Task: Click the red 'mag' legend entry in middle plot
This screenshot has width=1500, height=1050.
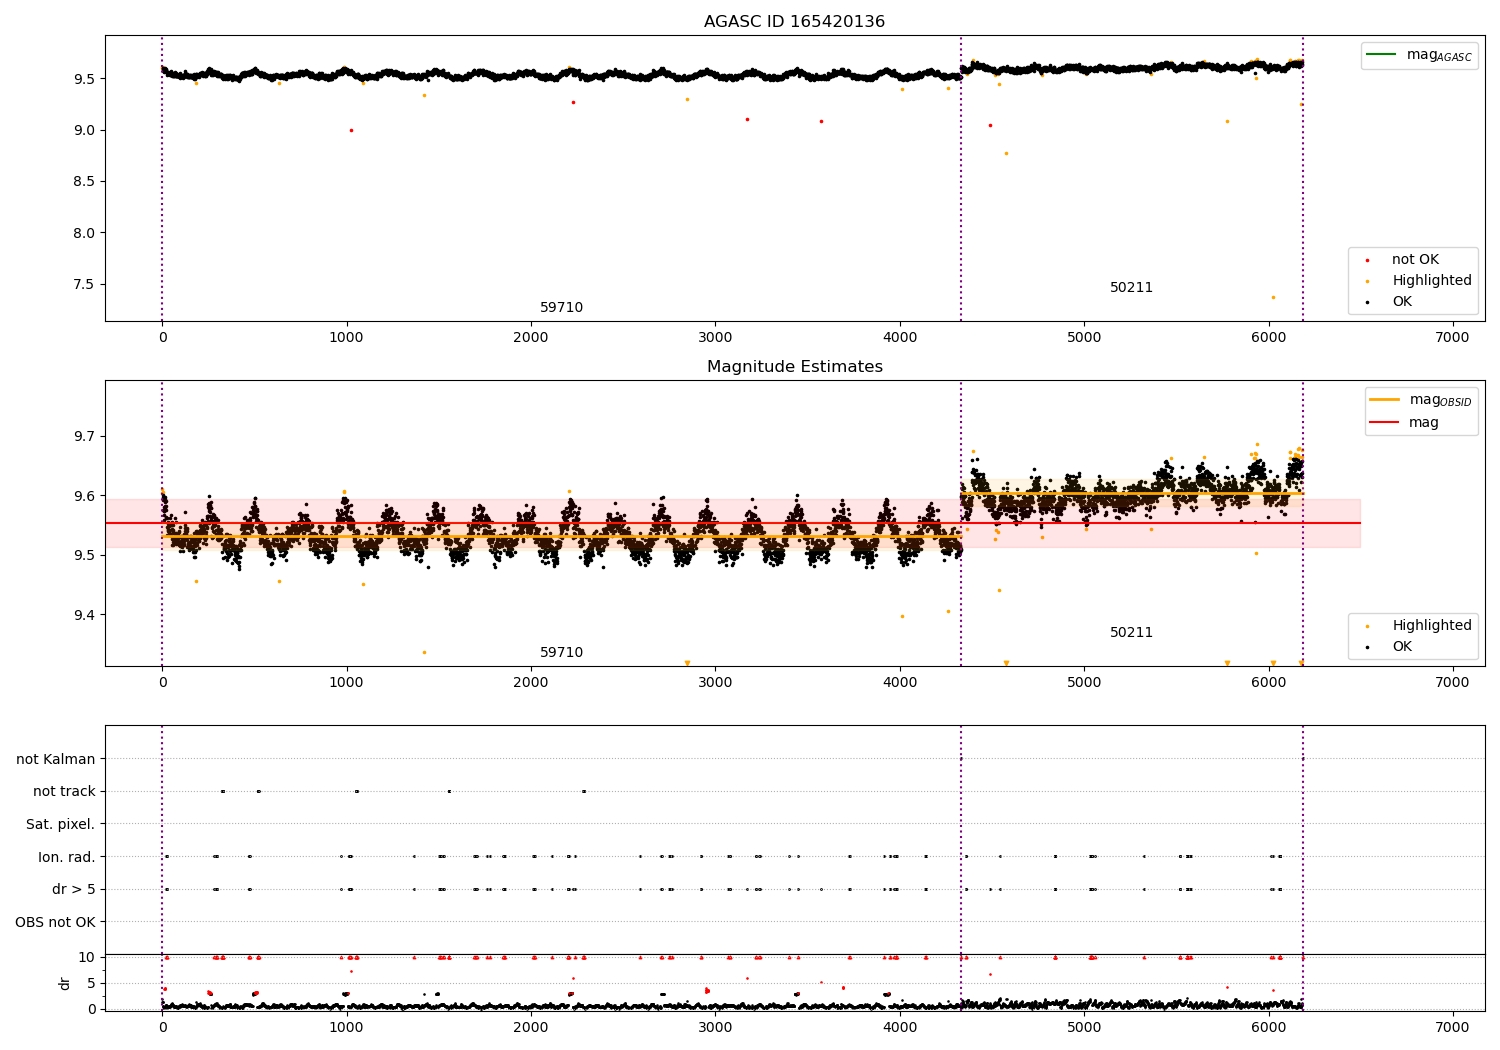Action: pyautogui.click(x=1405, y=423)
